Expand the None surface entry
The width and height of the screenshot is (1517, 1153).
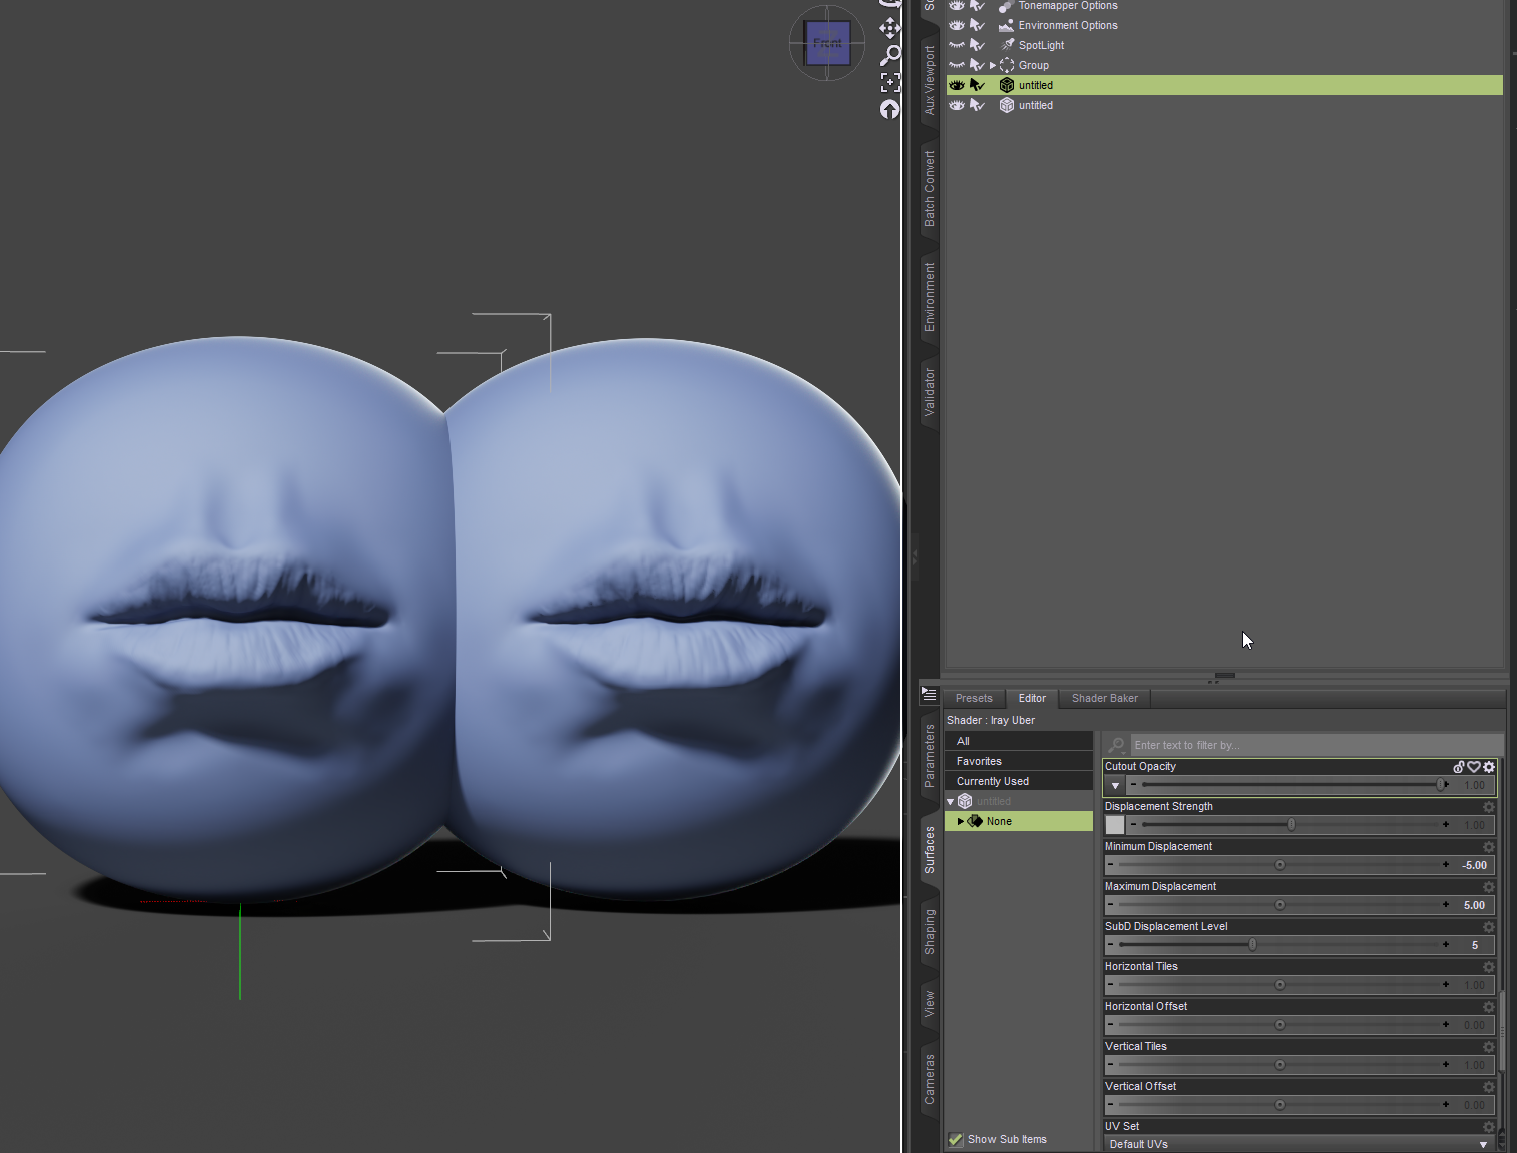[961, 821]
